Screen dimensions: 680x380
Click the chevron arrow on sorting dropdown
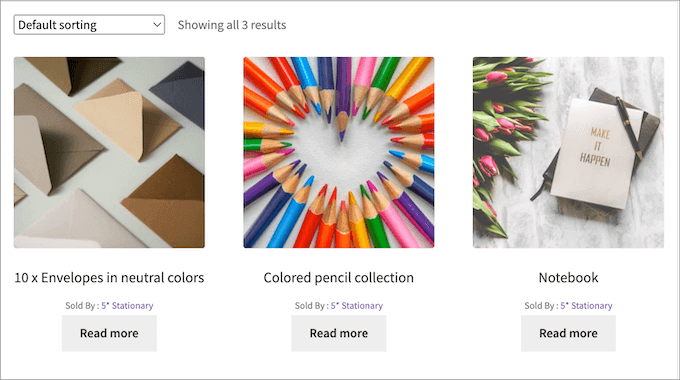point(157,25)
